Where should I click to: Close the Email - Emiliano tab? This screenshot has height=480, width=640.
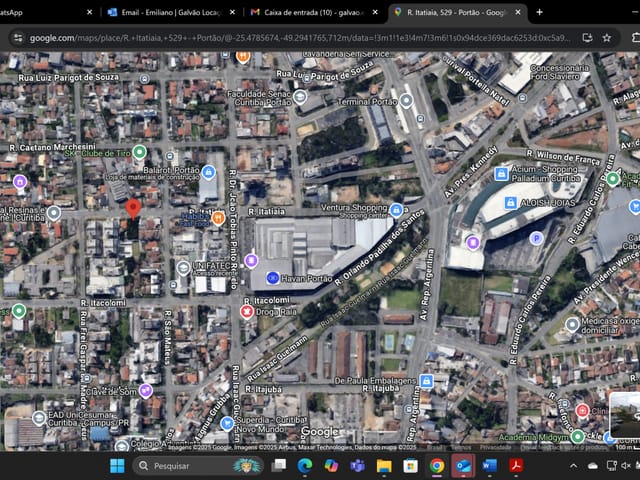(x=232, y=12)
